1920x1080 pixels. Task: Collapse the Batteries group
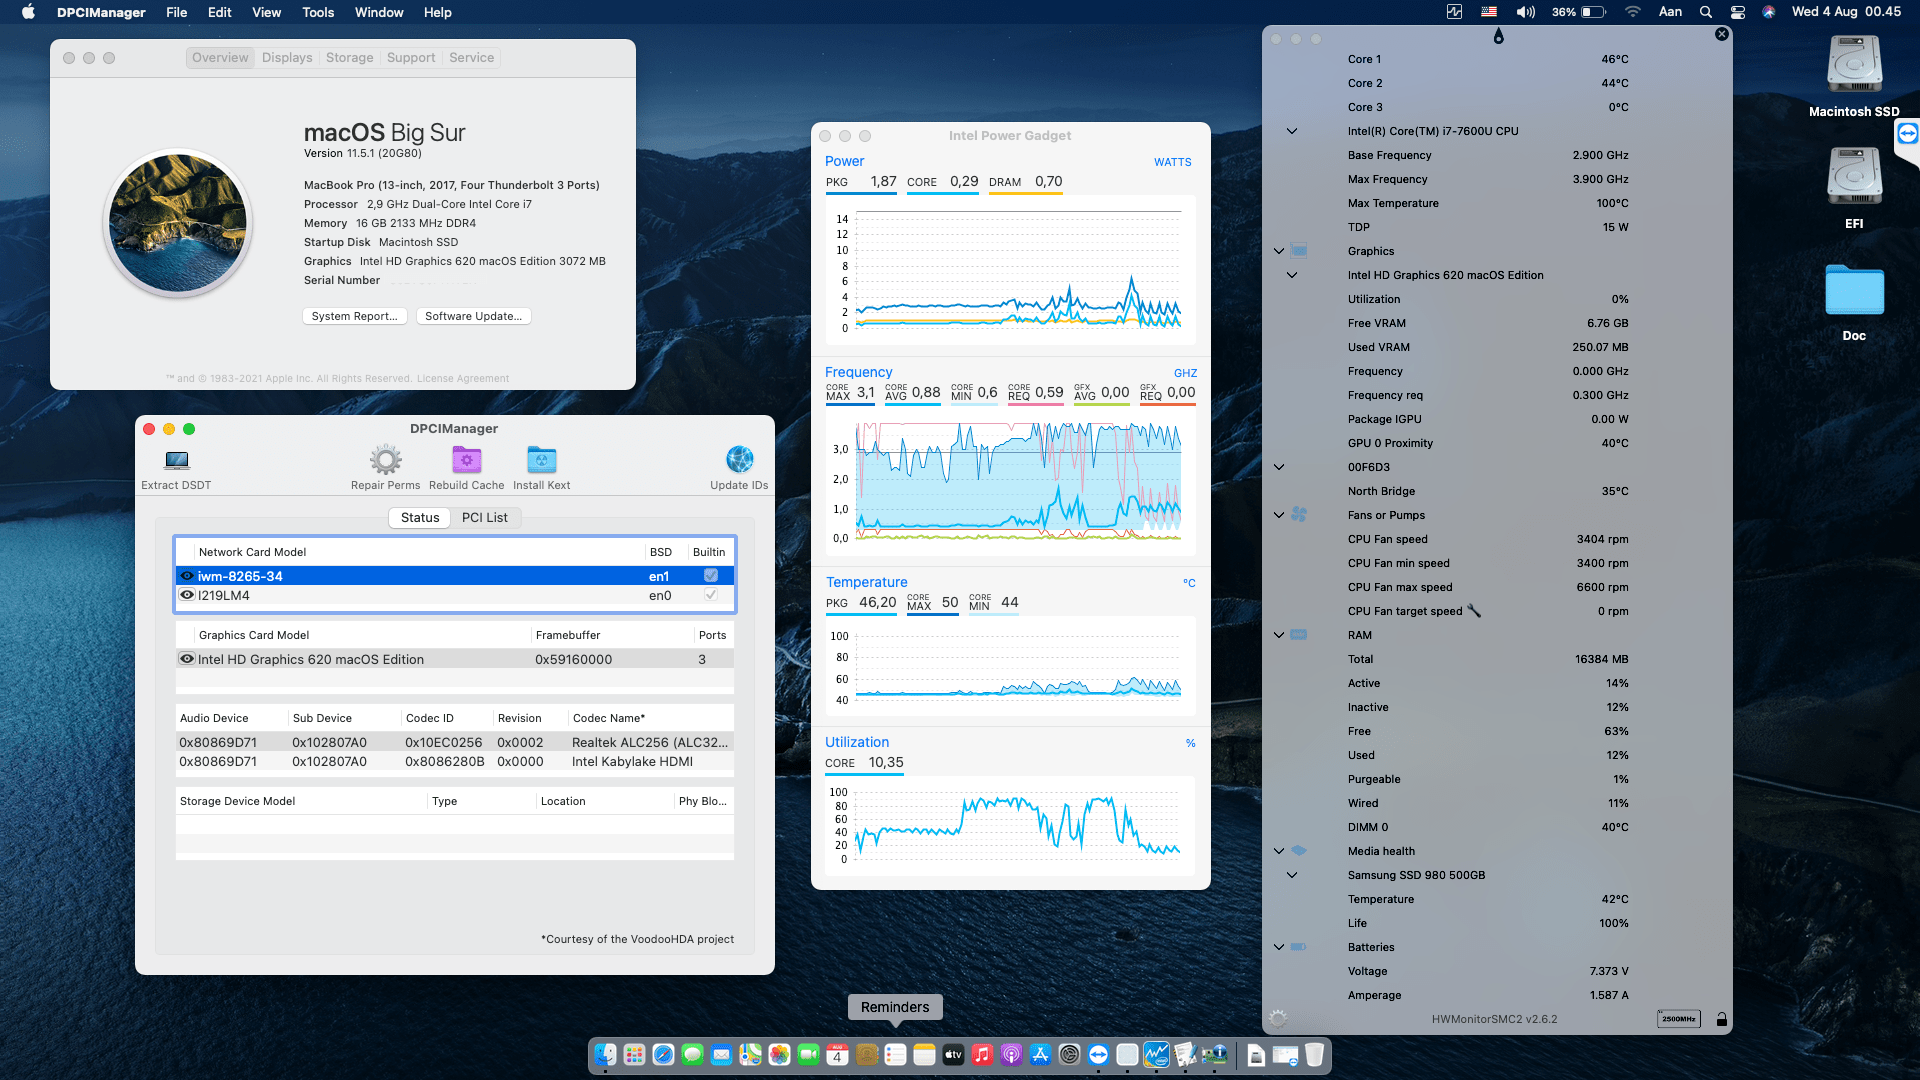pos(1279,947)
